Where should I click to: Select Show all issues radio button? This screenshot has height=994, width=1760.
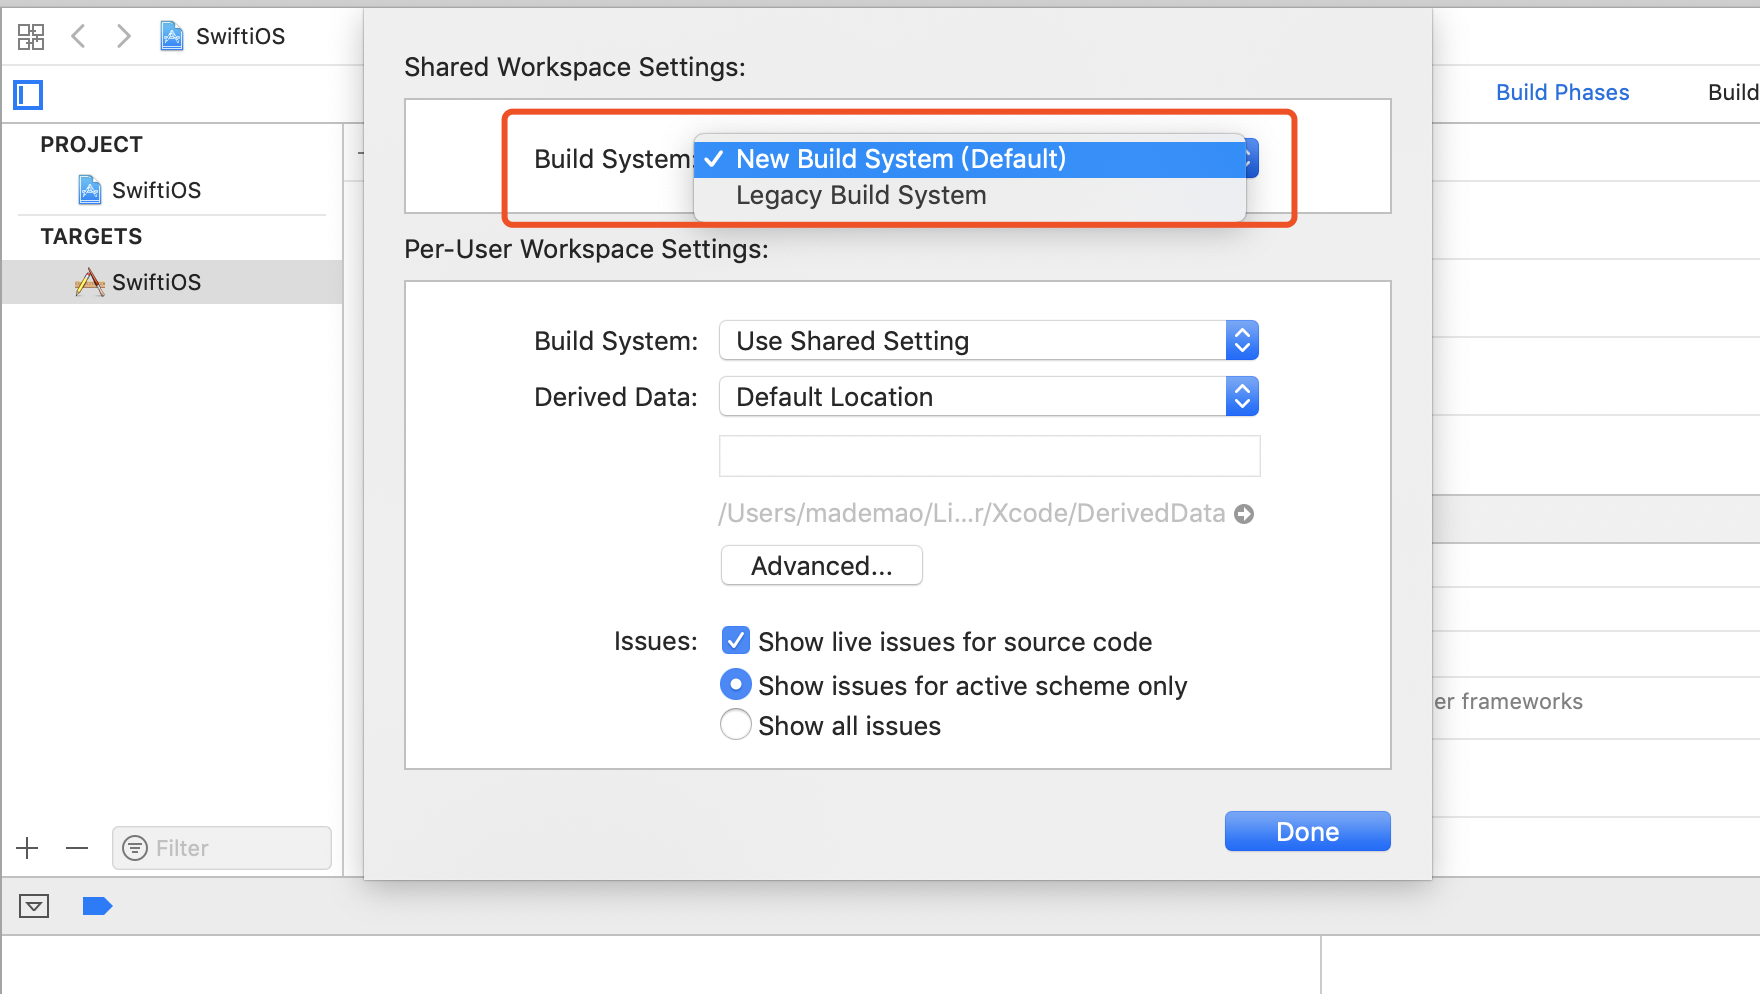pos(736,725)
